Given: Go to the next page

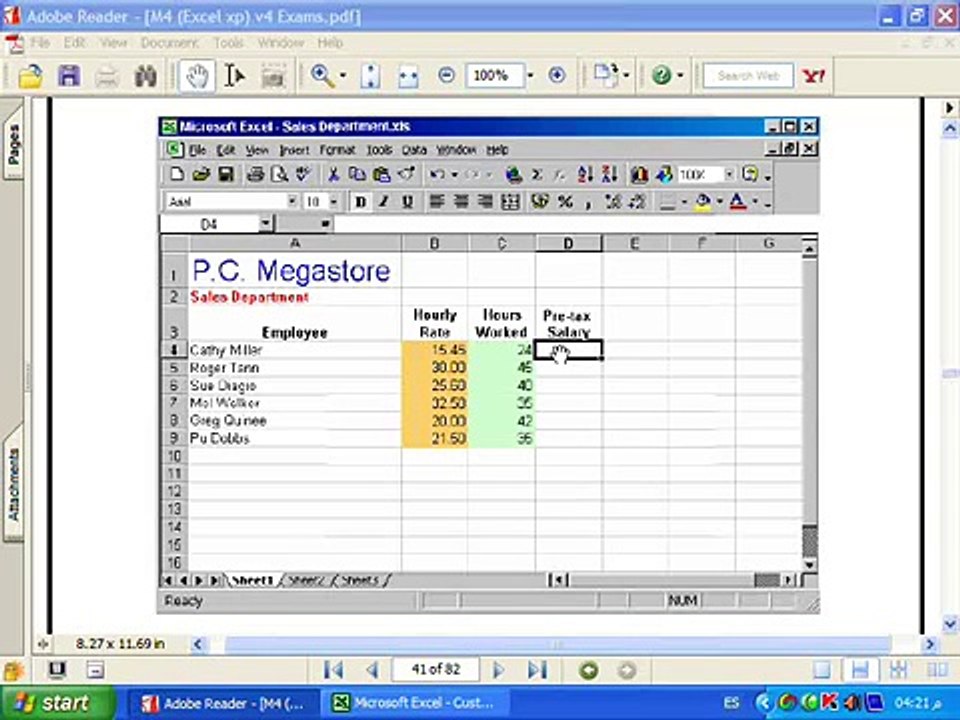Looking at the screenshot, I should point(499,670).
